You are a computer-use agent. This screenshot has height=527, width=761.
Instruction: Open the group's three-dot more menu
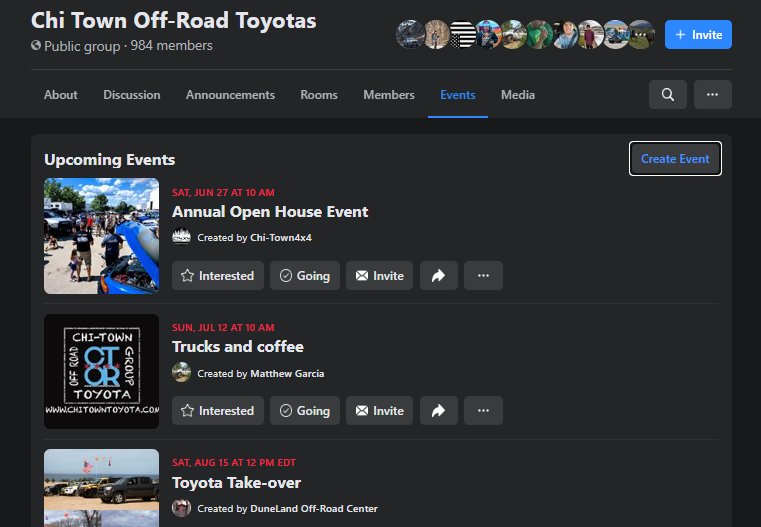(712, 95)
